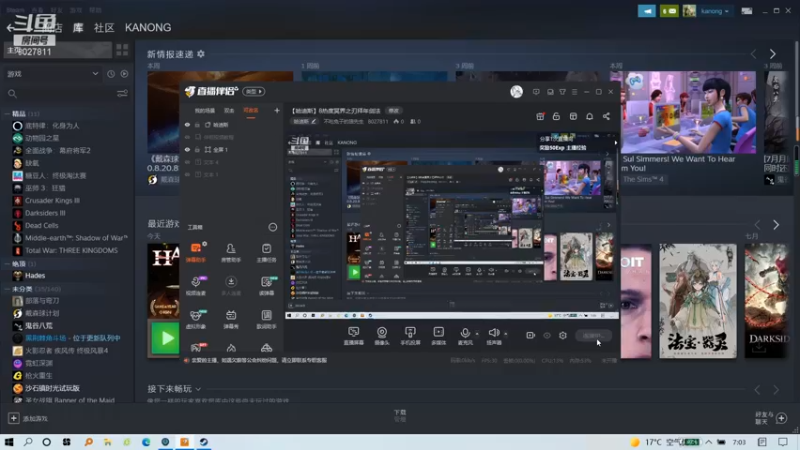This screenshot has height=450, width=800.
Task: Open the streaming companion settings gear
Action: tap(563, 335)
